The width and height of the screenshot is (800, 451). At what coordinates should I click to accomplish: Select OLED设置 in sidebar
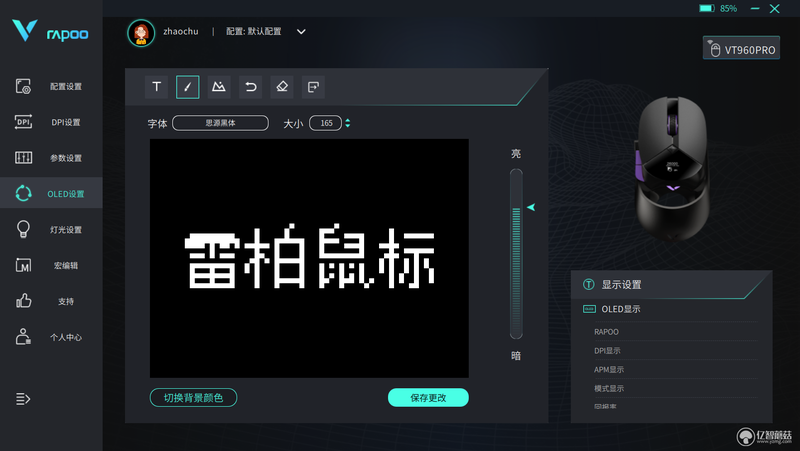[x=51, y=193]
